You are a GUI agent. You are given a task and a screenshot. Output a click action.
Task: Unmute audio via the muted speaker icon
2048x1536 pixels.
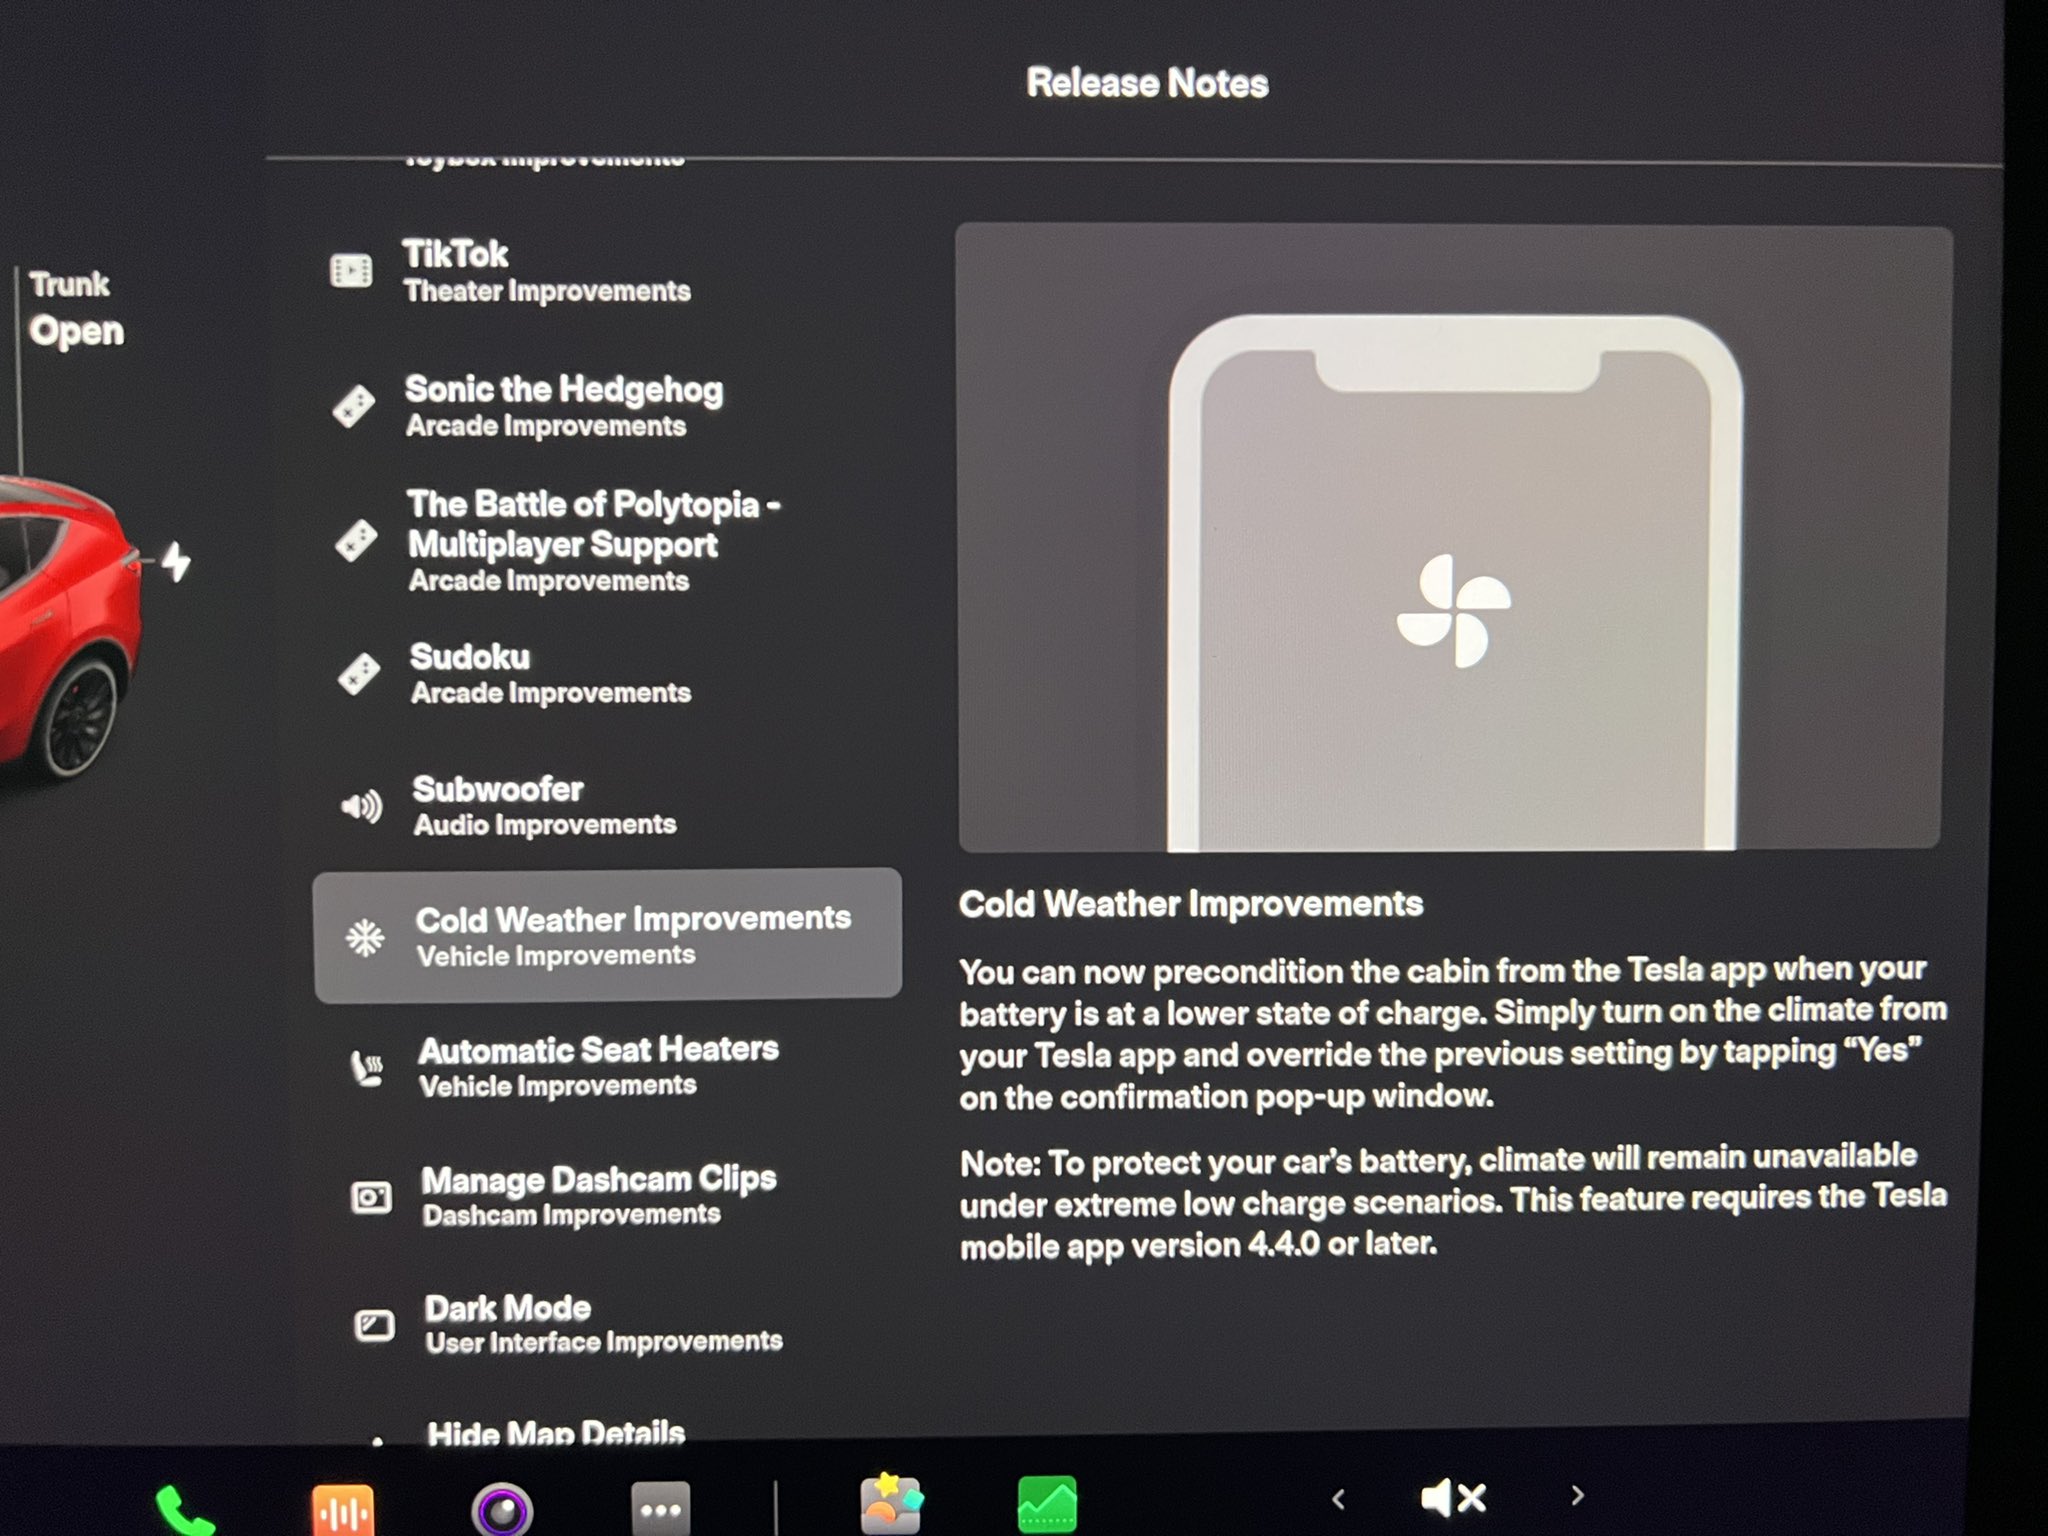[x=1453, y=1498]
